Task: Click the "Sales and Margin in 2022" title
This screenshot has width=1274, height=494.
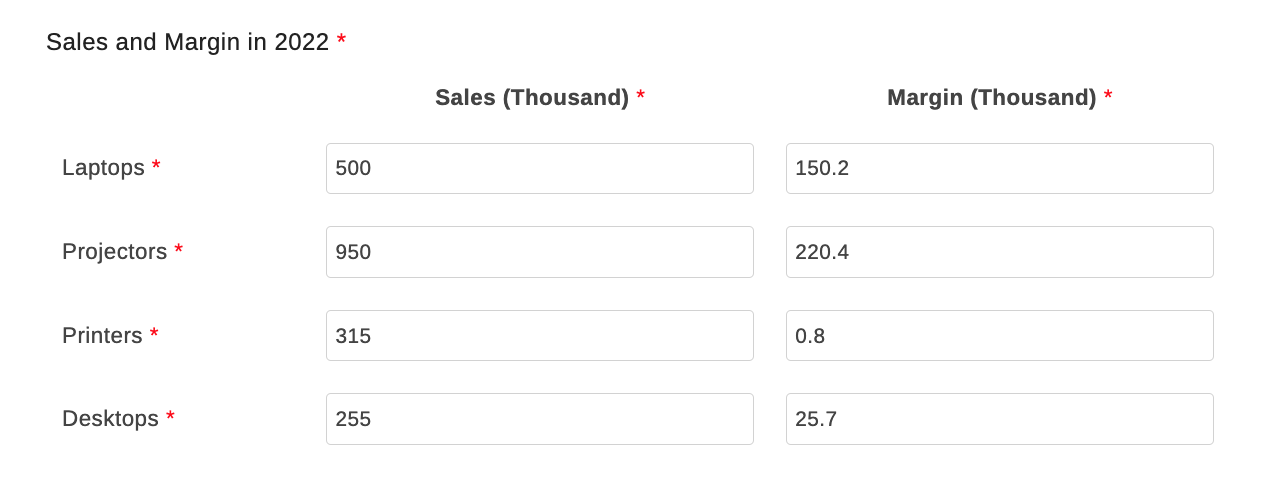Action: click(187, 42)
